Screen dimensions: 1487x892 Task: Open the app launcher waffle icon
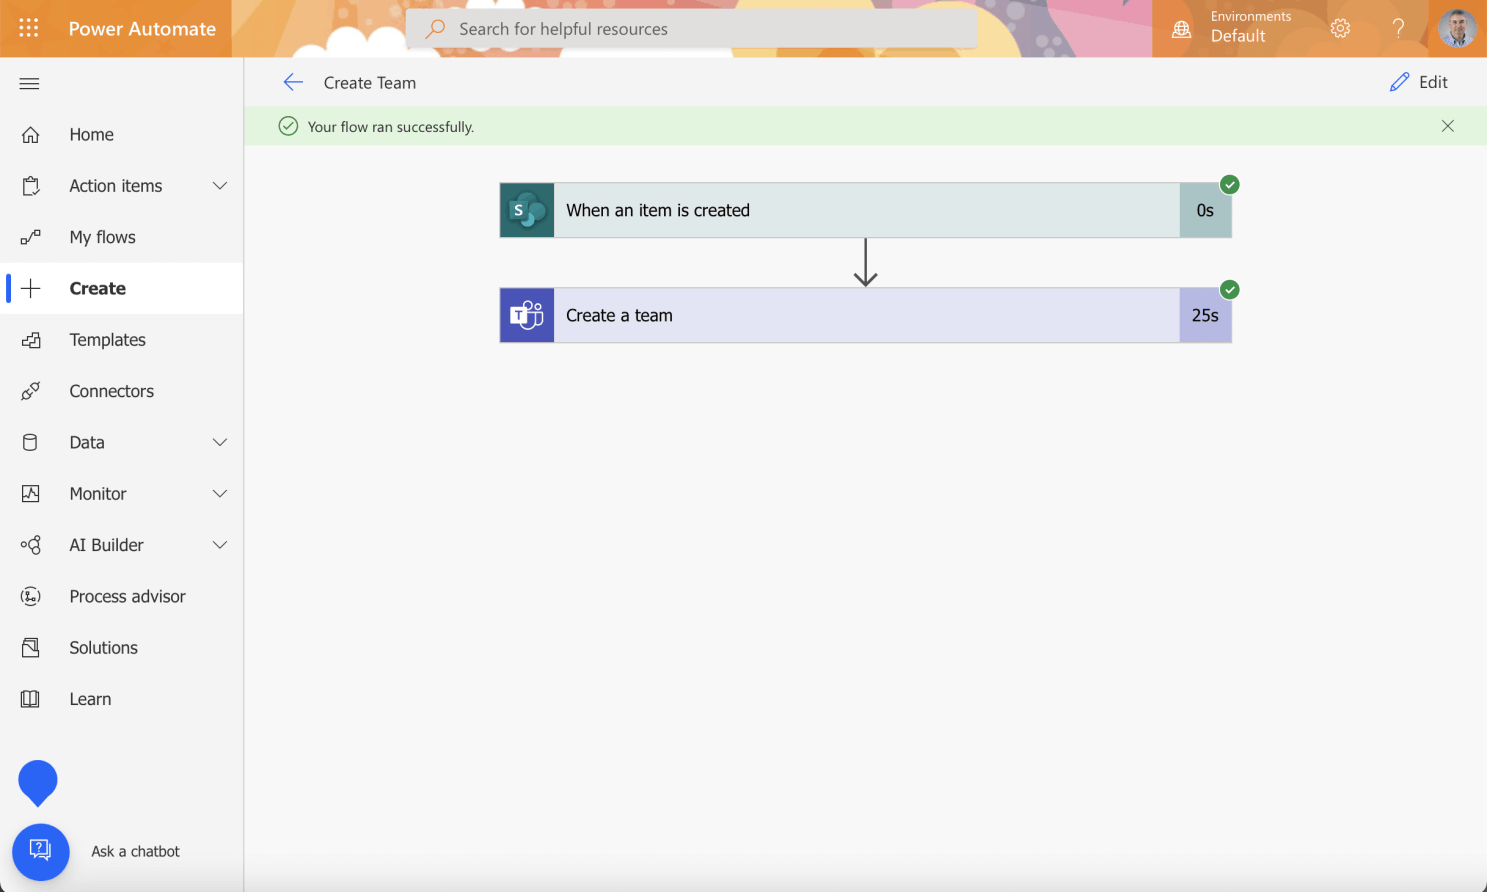pyautogui.click(x=29, y=28)
